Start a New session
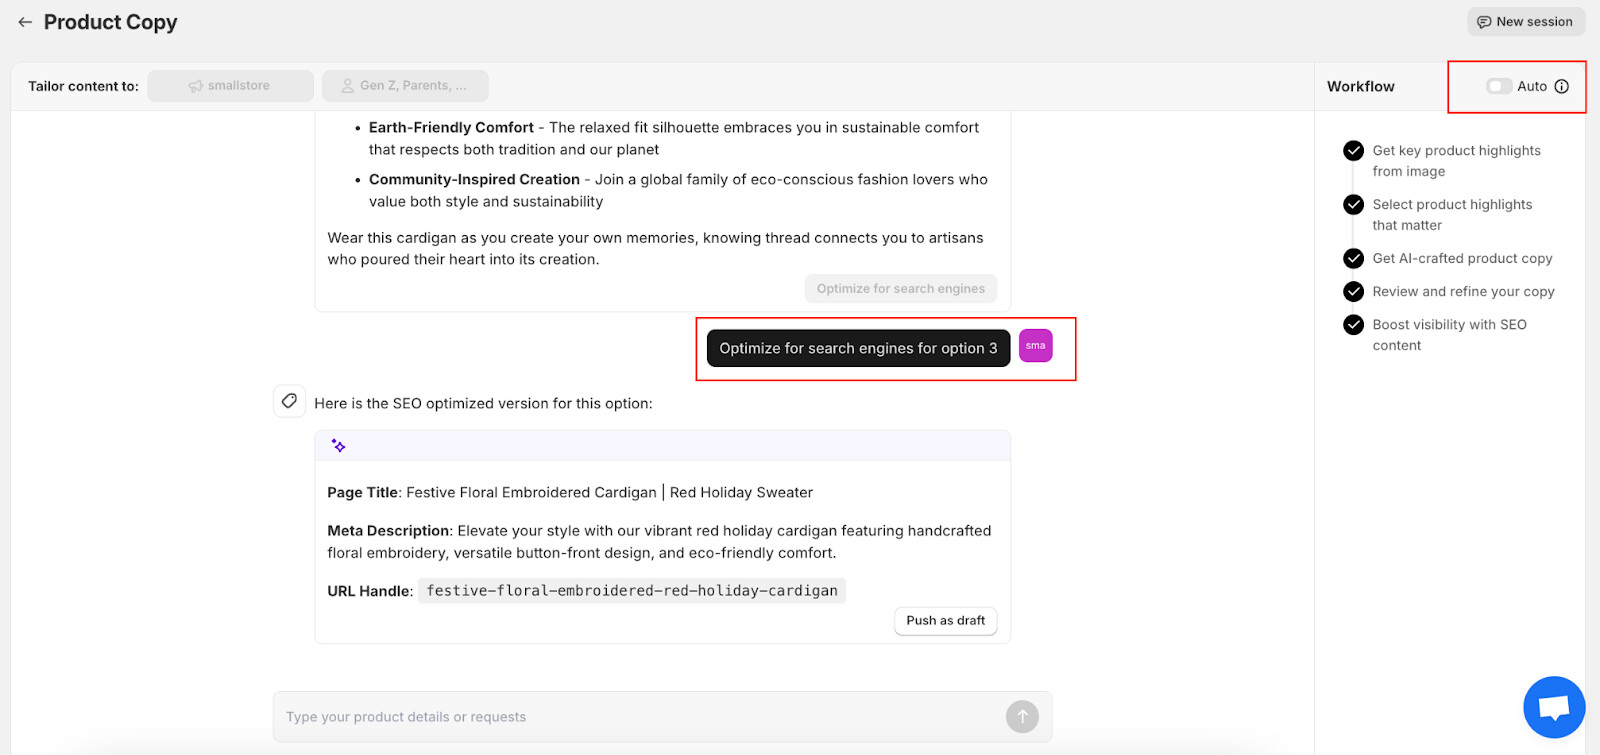 pos(1526,22)
